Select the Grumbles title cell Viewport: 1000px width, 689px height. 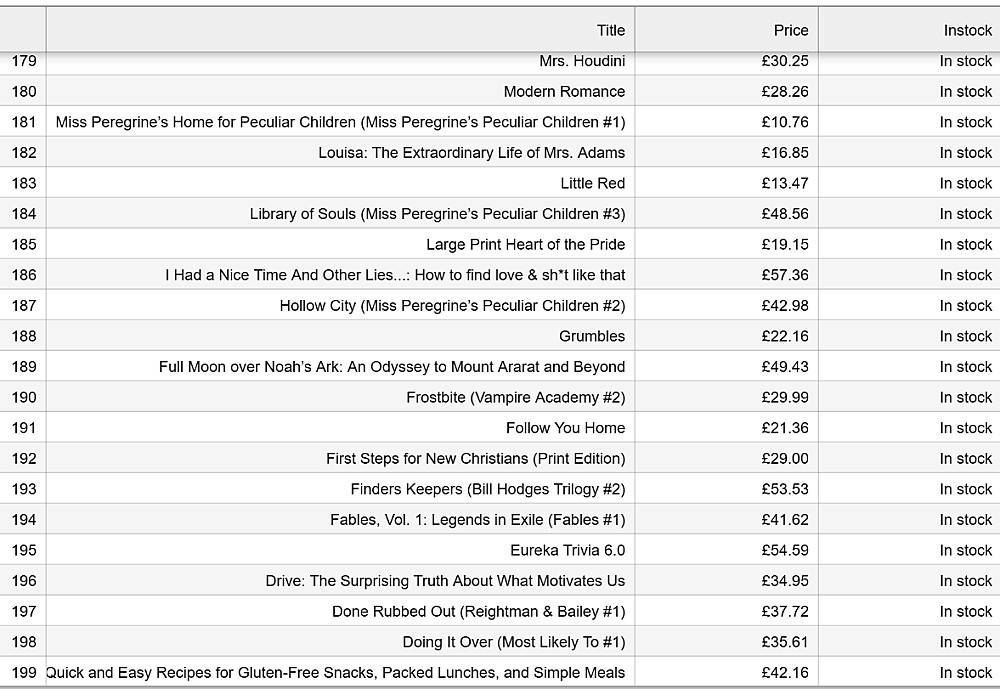click(x=592, y=336)
